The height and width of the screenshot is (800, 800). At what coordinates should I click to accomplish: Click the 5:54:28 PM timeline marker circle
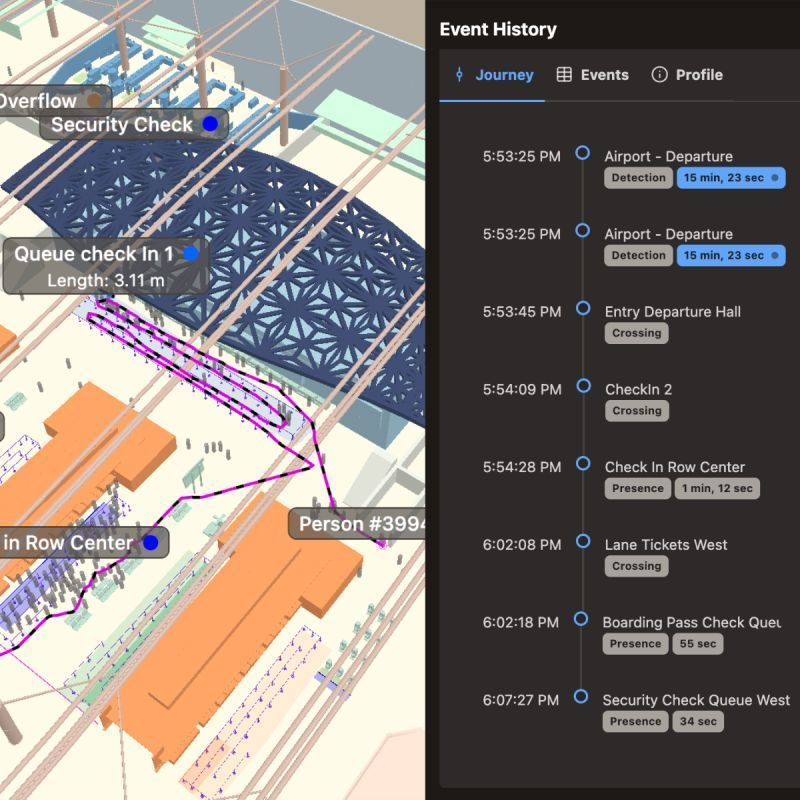[x=583, y=463]
